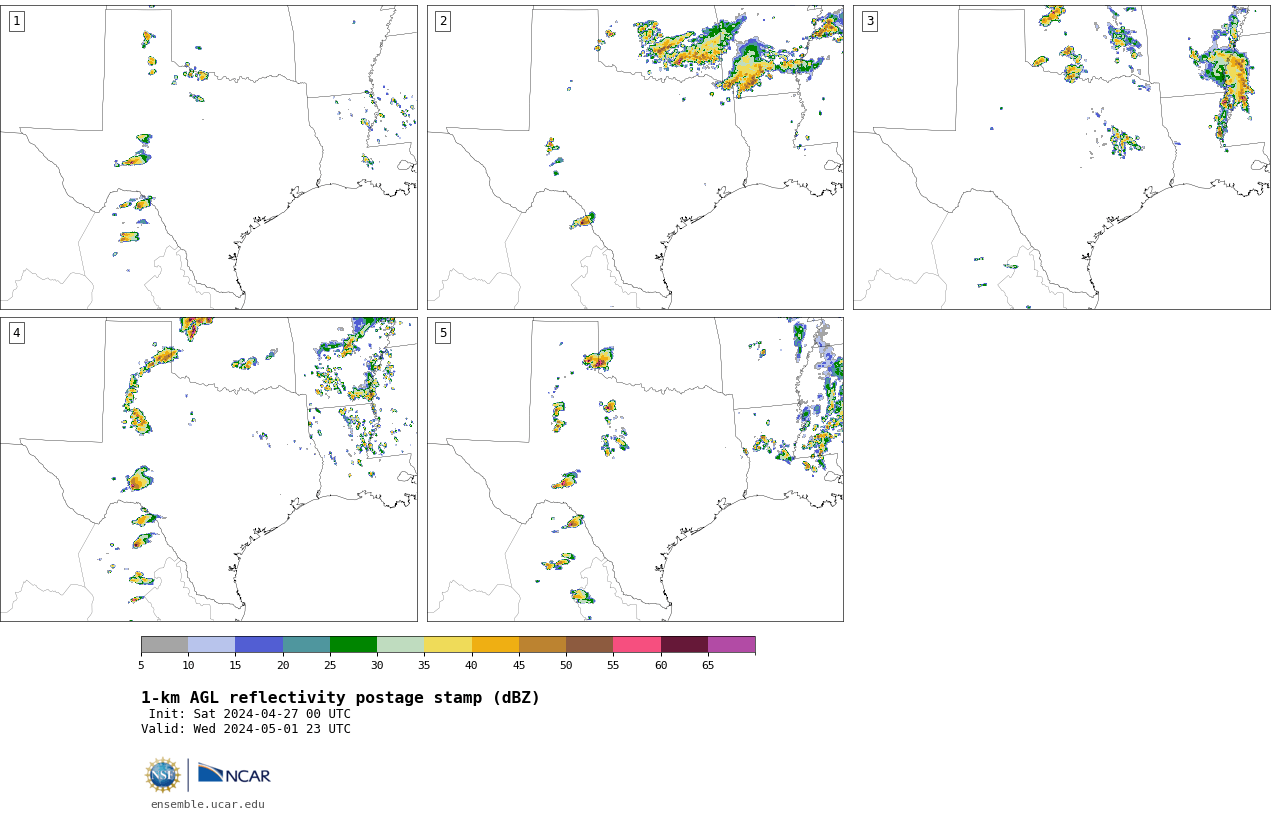1280x815 pixels.
Task: Click the panel number label 4
Action: point(17,333)
